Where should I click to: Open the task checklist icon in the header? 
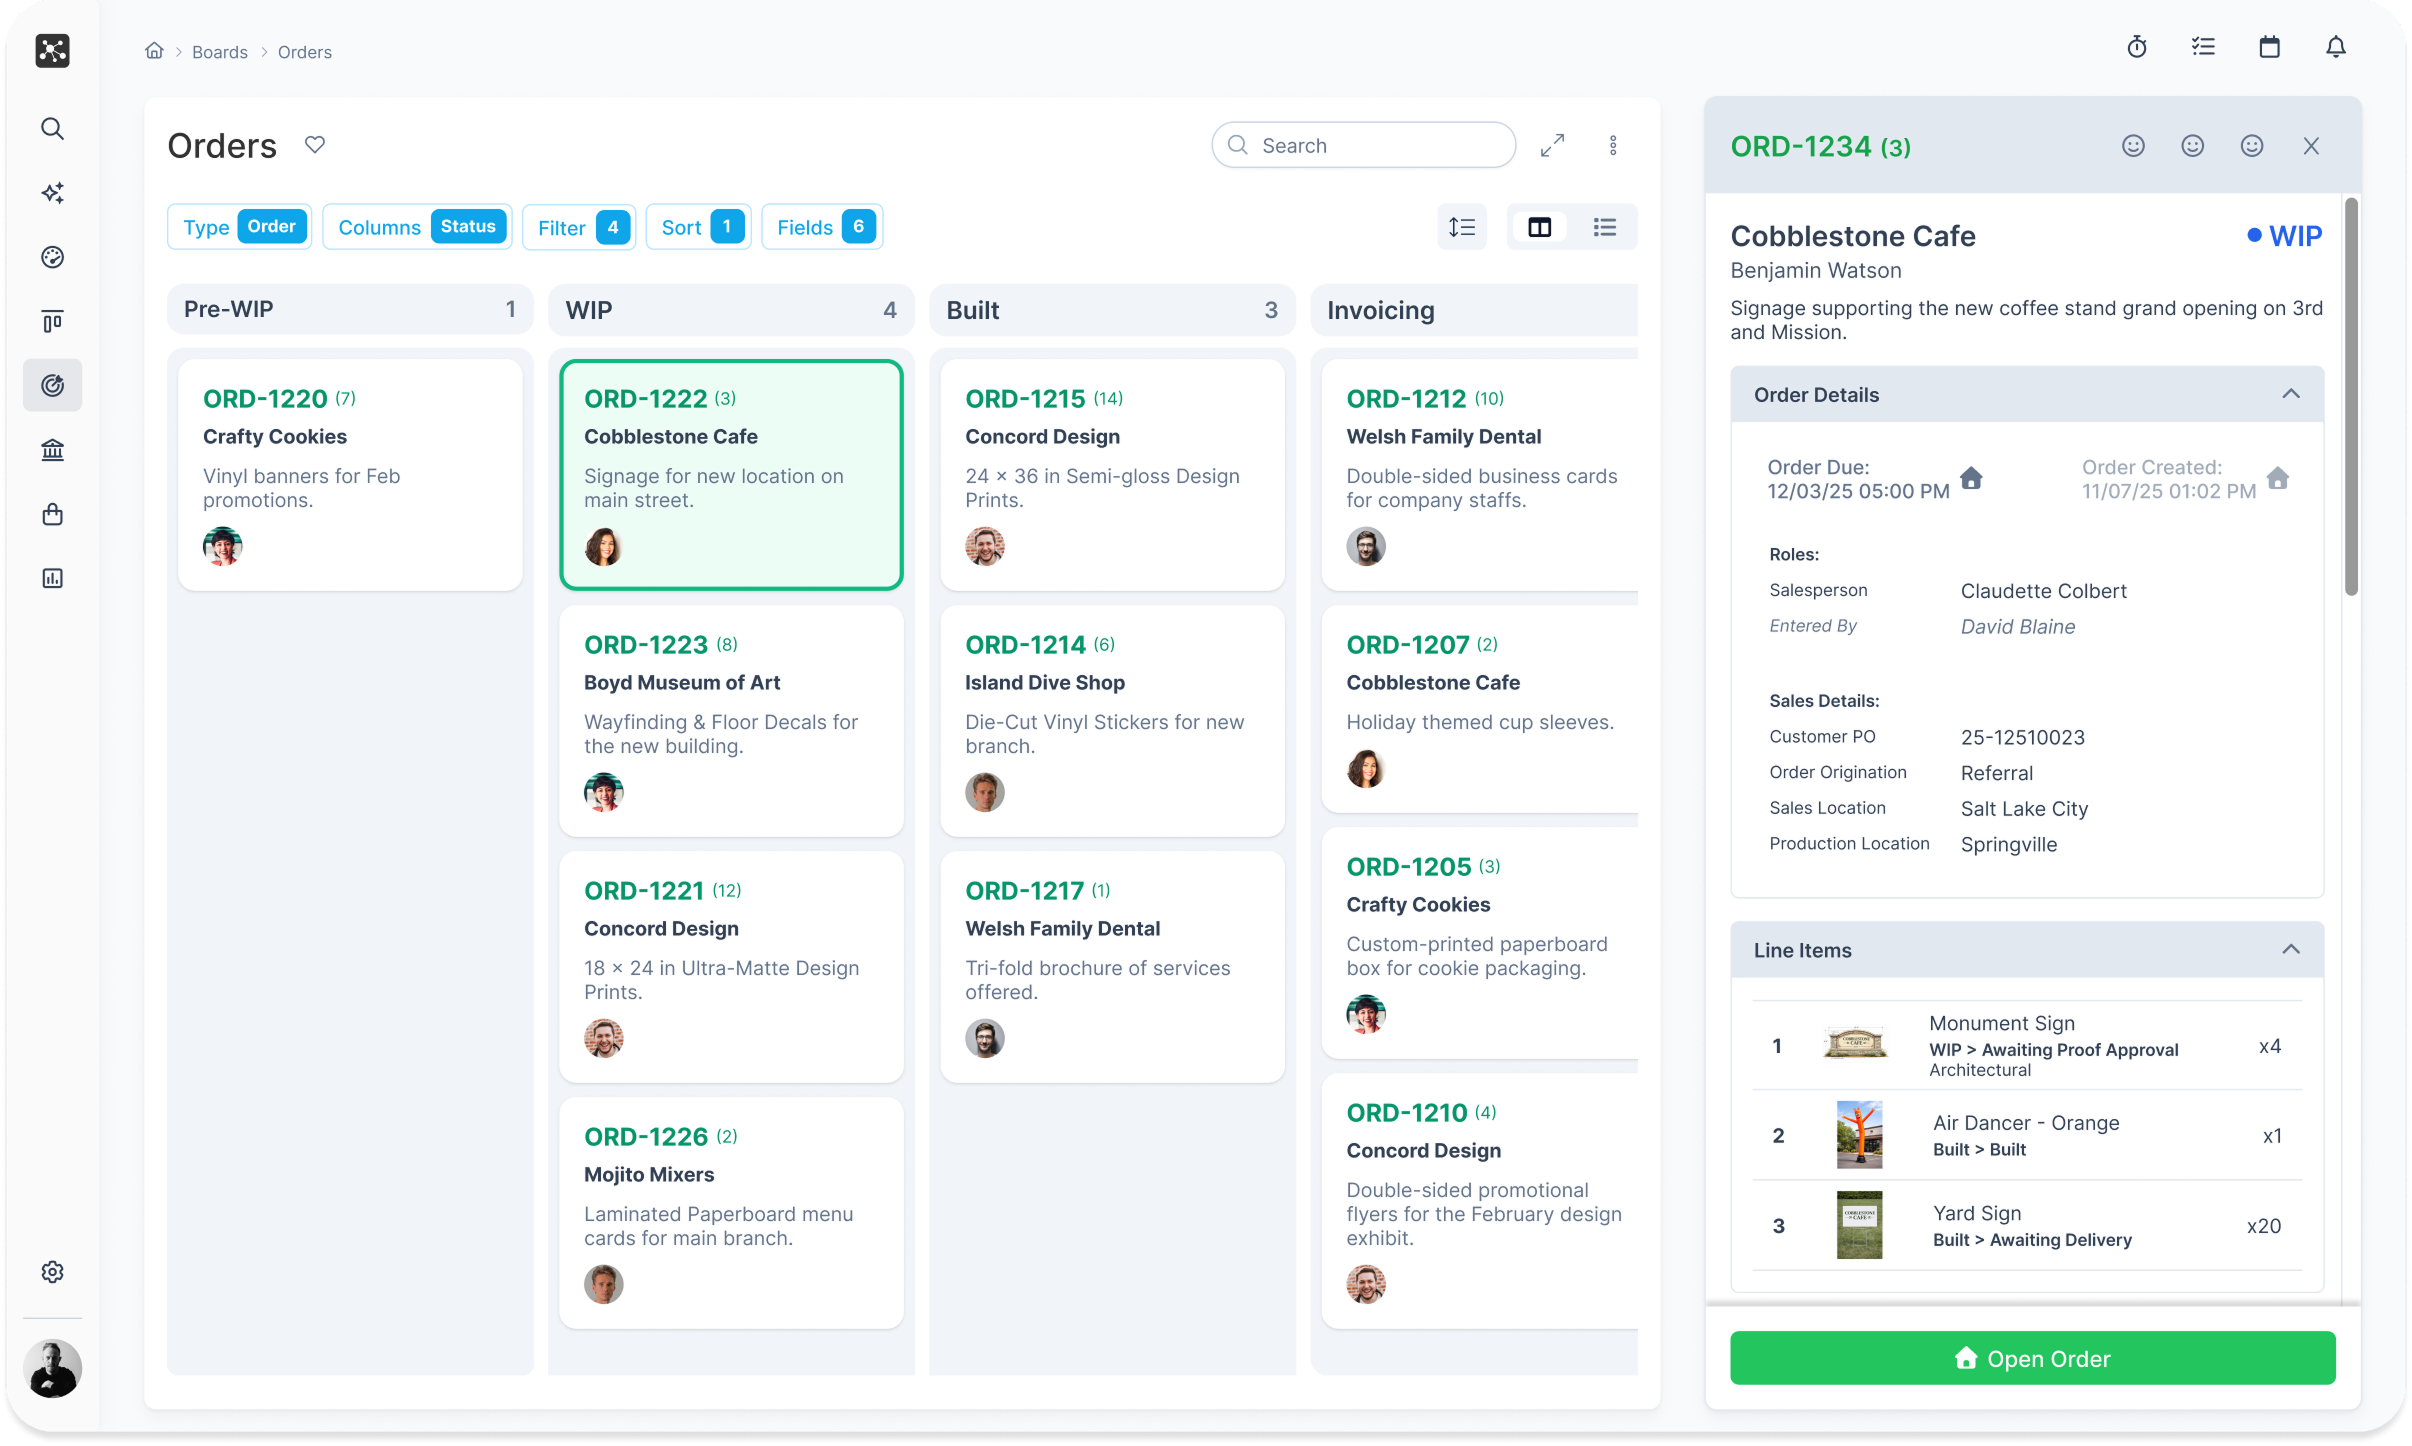[2203, 47]
